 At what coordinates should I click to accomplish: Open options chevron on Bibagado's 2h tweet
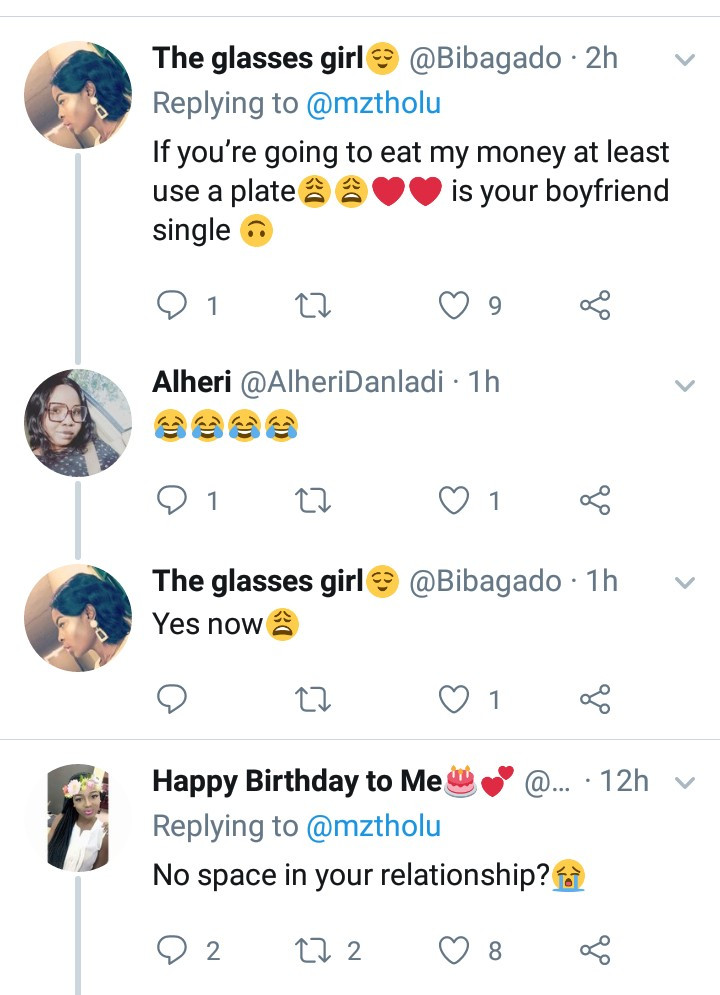tap(685, 60)
